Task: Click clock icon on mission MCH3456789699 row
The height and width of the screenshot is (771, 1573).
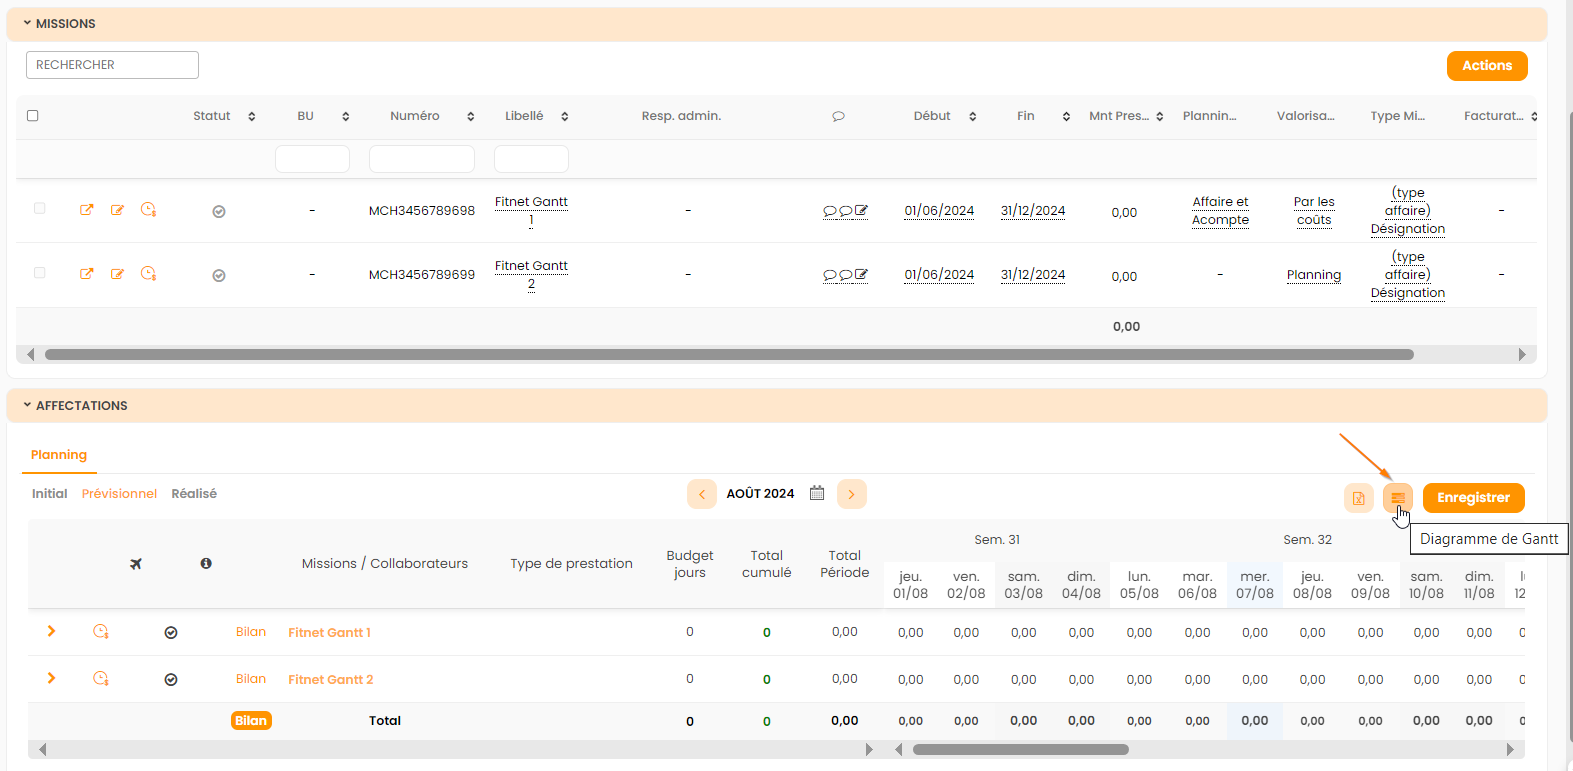Action: coord(148,274)
